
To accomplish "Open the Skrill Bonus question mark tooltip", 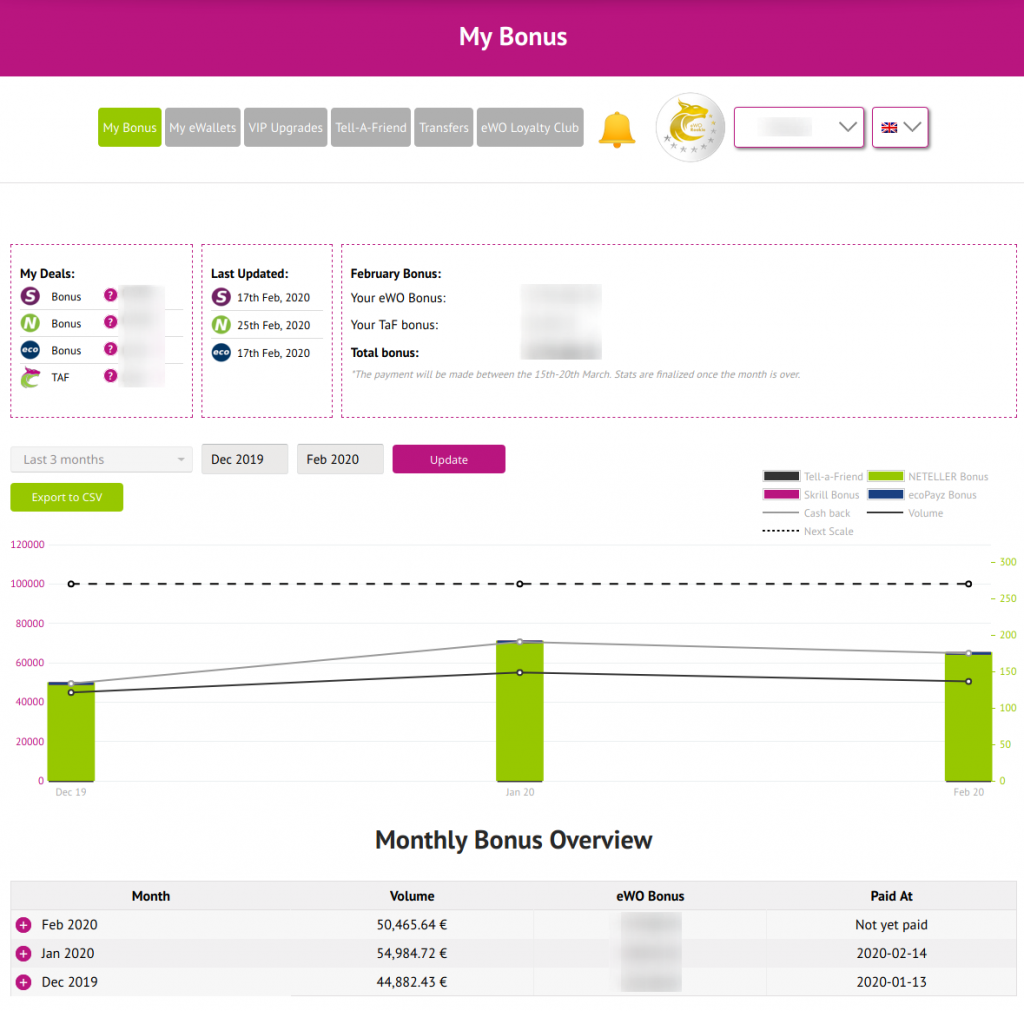I will (108, 296).
